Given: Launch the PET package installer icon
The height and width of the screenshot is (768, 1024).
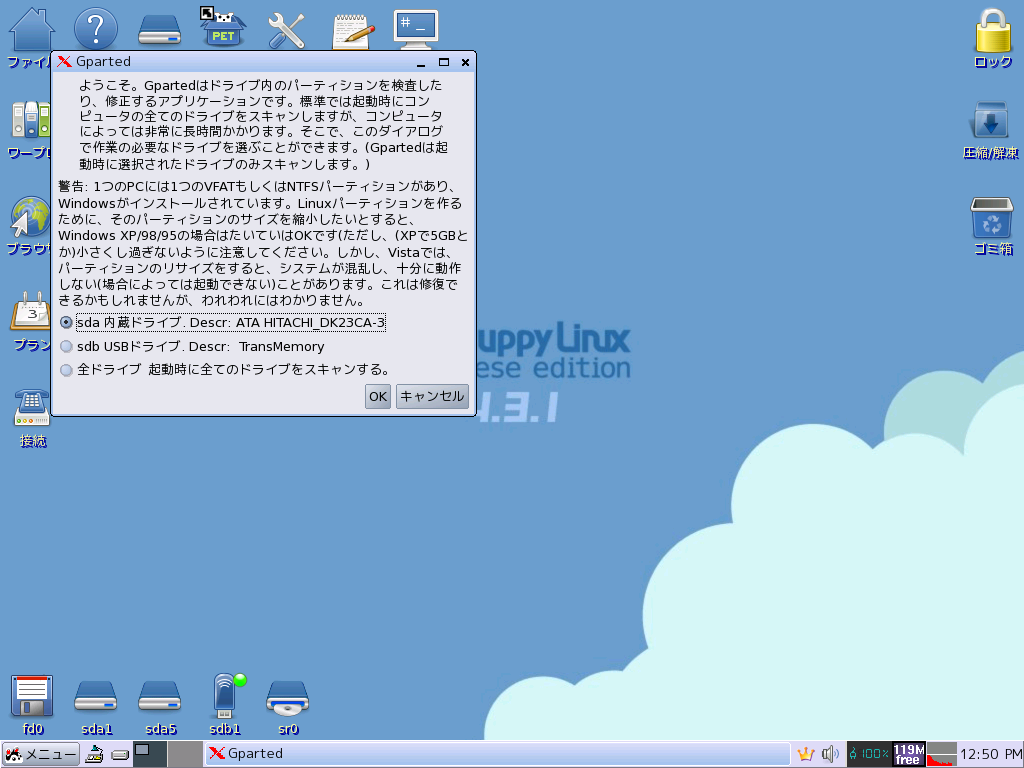Looking at the screenshot, I should pos(223,27).
